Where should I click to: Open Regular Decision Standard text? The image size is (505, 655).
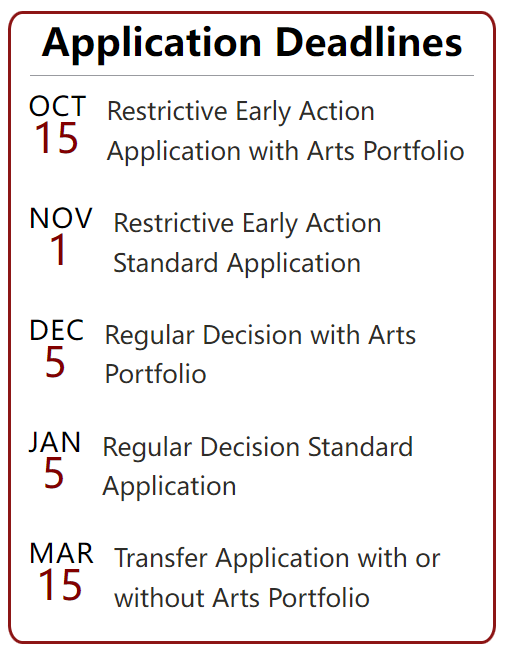click(258, 447)
